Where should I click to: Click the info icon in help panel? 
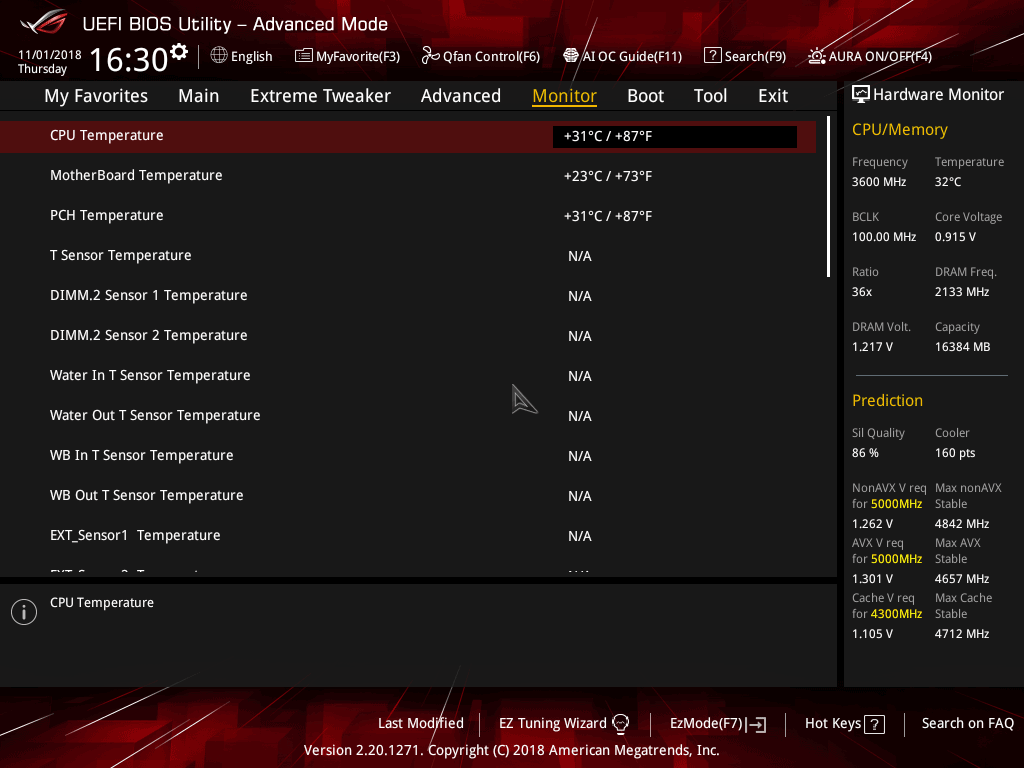point(24,612)
